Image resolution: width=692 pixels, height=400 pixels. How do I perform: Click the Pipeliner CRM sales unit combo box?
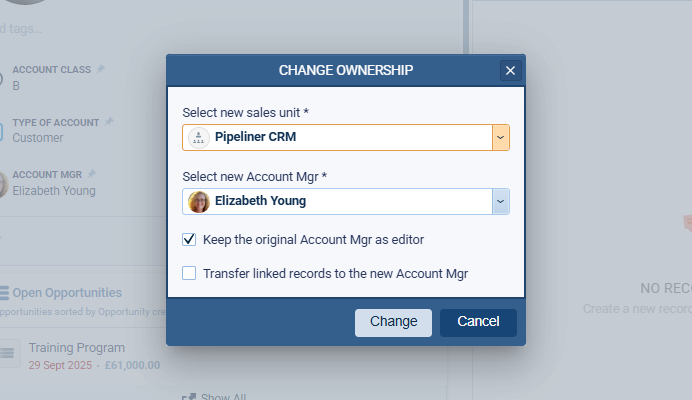(340, 137)
